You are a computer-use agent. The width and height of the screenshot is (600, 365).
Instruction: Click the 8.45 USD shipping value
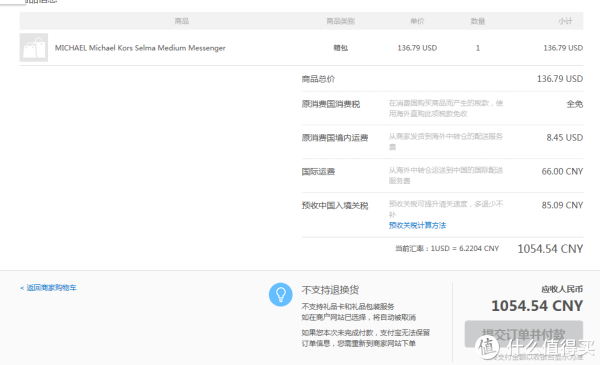(564, 138)
